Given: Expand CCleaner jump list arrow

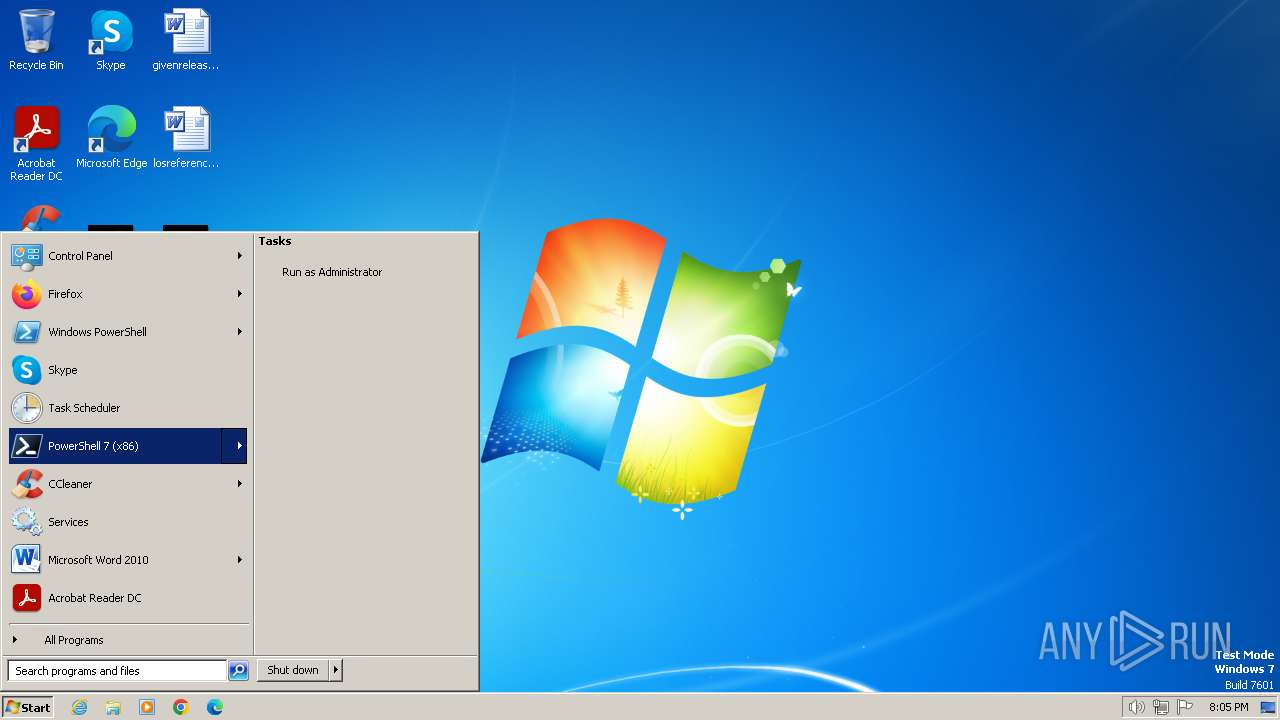Looking at the screenshot, I should tap(239, 484).
